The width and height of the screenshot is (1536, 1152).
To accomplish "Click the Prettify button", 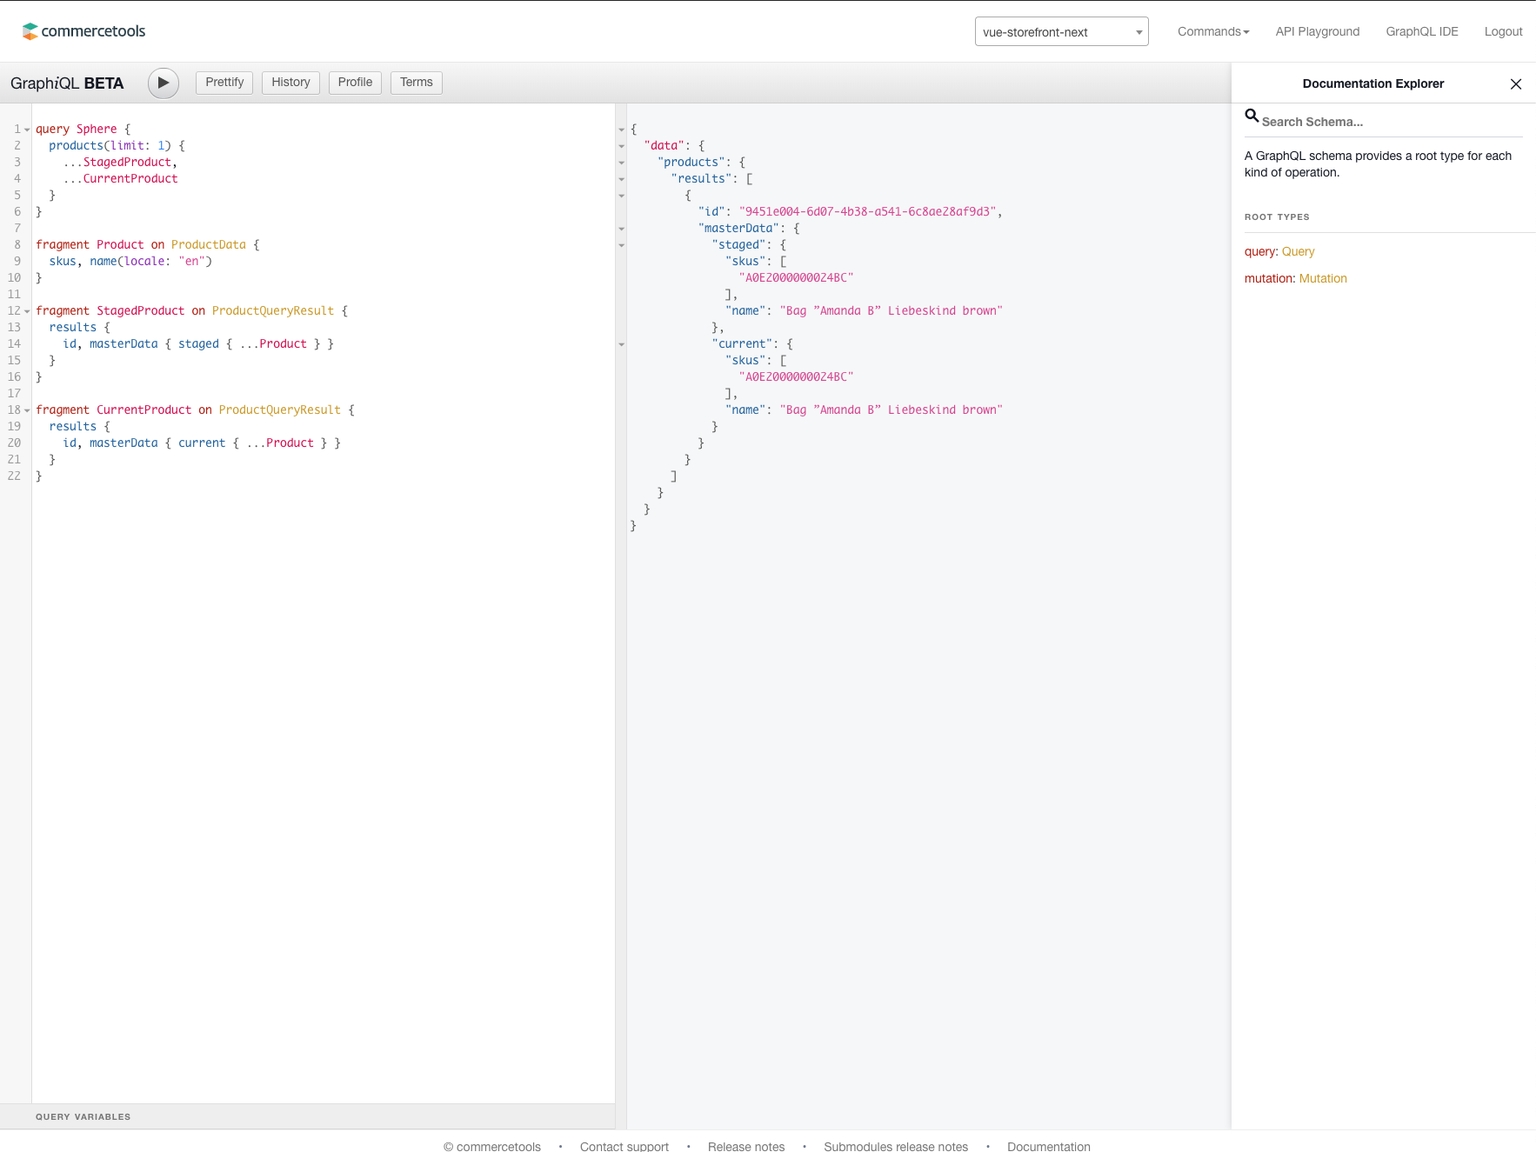I will point(224,82).
